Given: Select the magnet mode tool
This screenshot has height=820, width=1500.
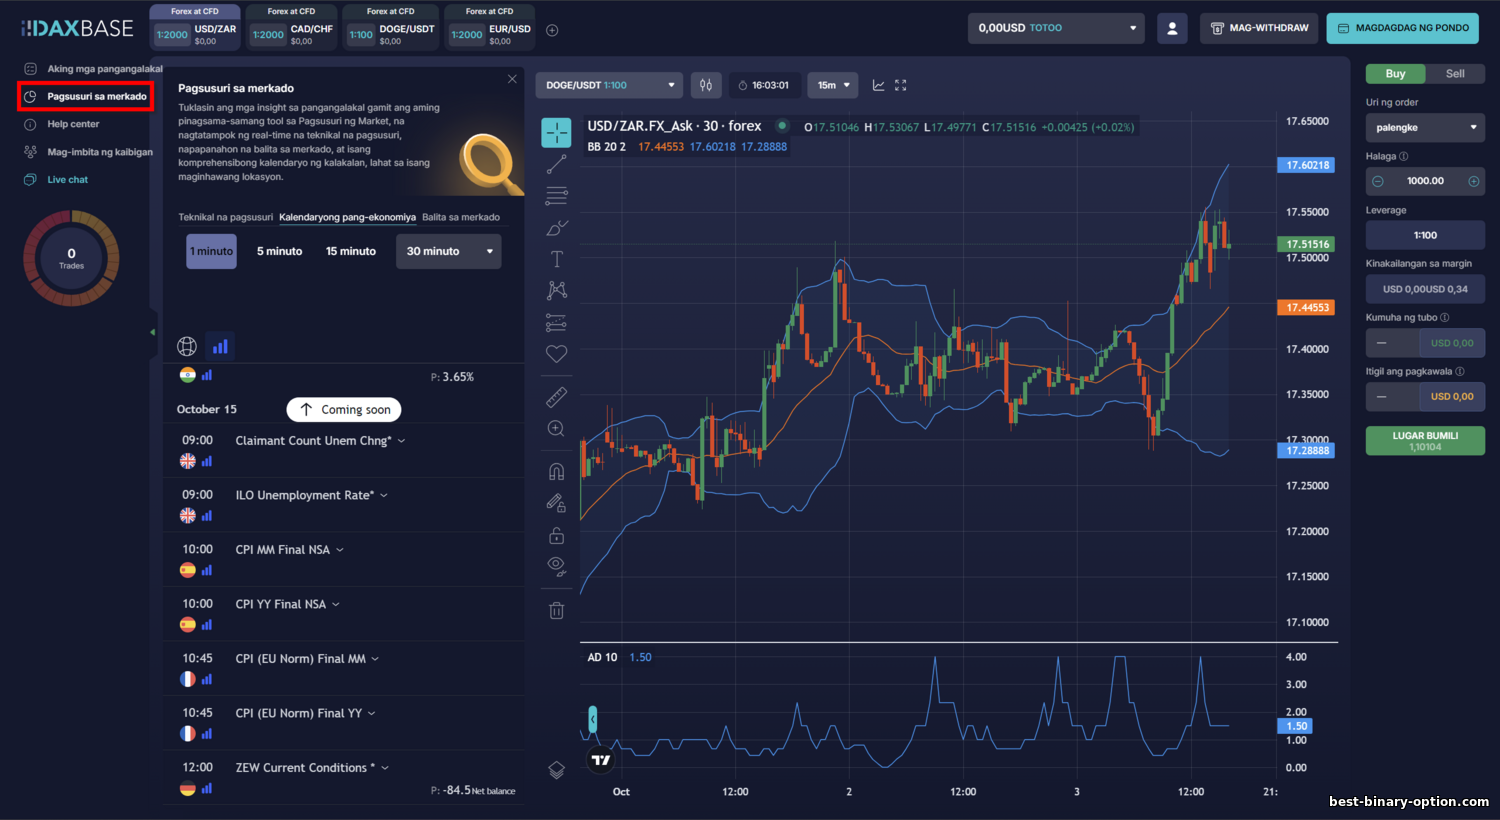Looking at the screenshot, I should click(x=557, y=471).
